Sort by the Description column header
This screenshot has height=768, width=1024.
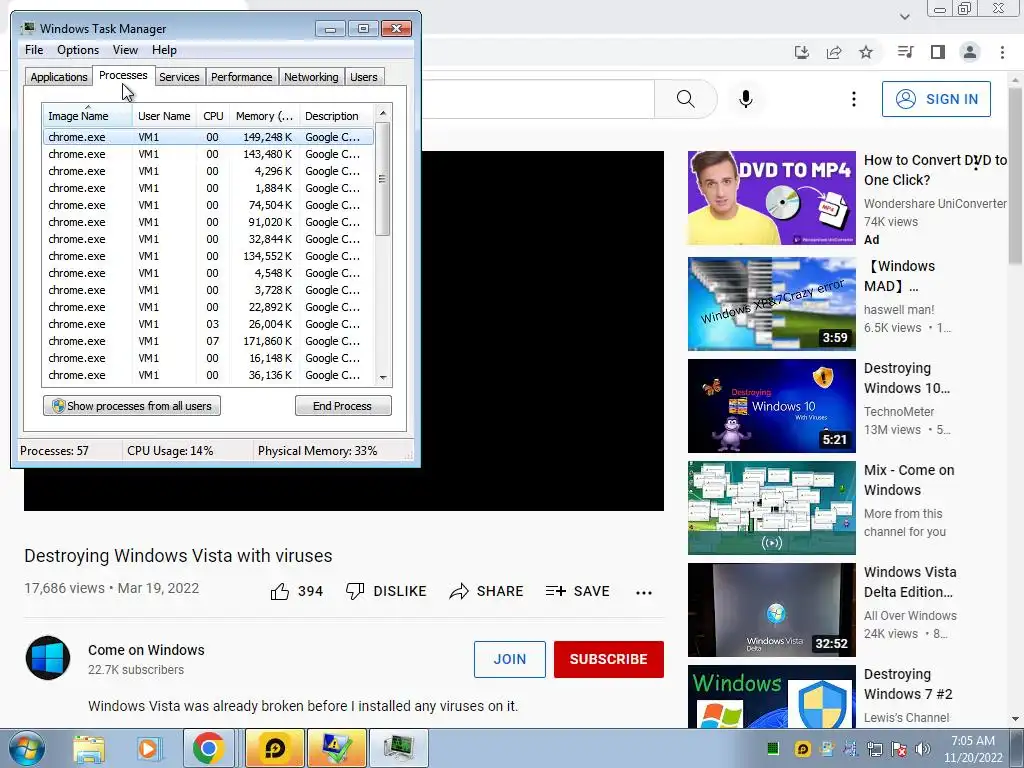(x=336, y=116)
